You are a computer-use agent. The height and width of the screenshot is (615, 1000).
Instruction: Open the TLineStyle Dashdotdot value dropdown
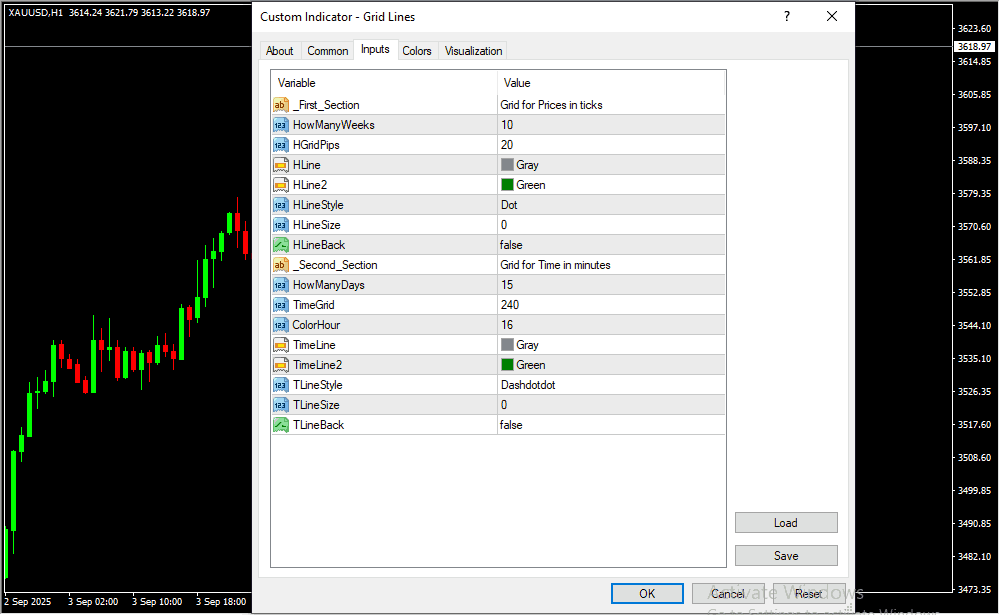coord(610,385)
